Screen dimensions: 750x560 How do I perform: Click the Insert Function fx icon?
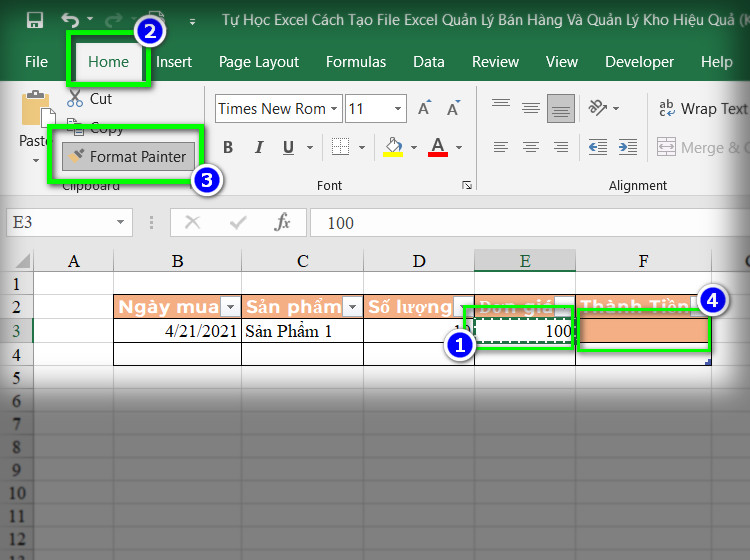[282, 222]
